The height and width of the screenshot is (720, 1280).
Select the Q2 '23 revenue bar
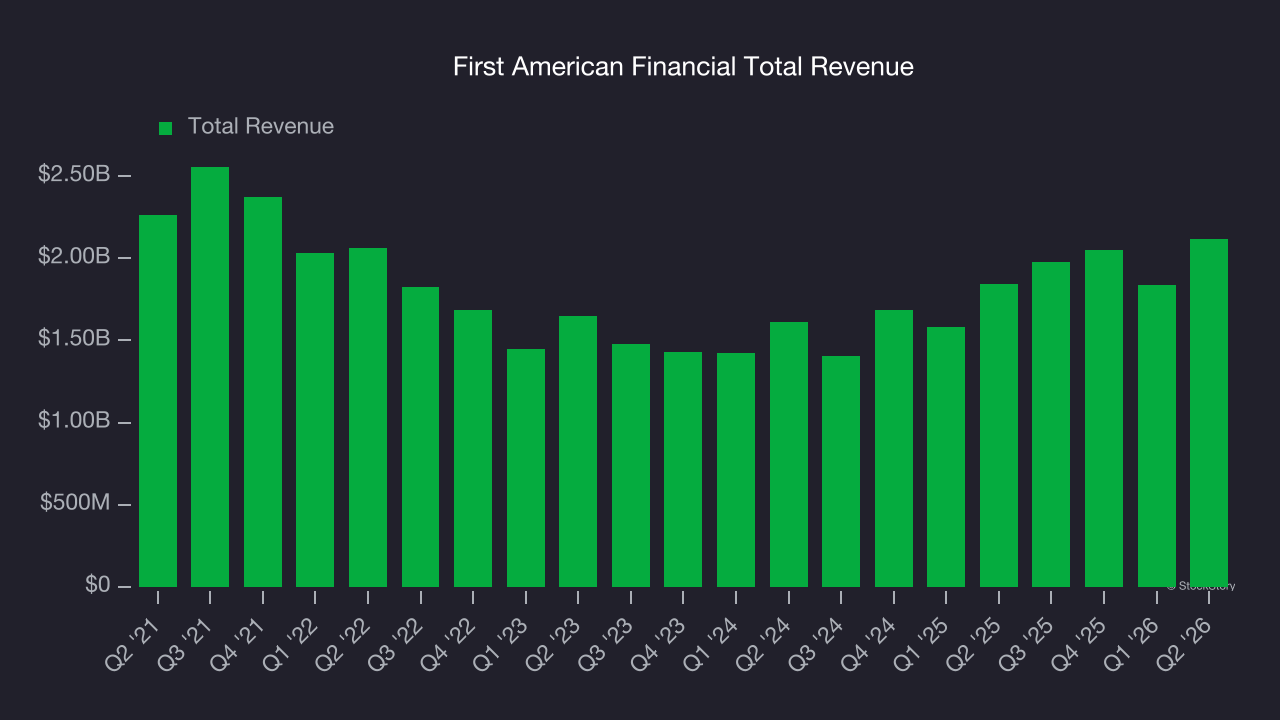pos(578,451)
